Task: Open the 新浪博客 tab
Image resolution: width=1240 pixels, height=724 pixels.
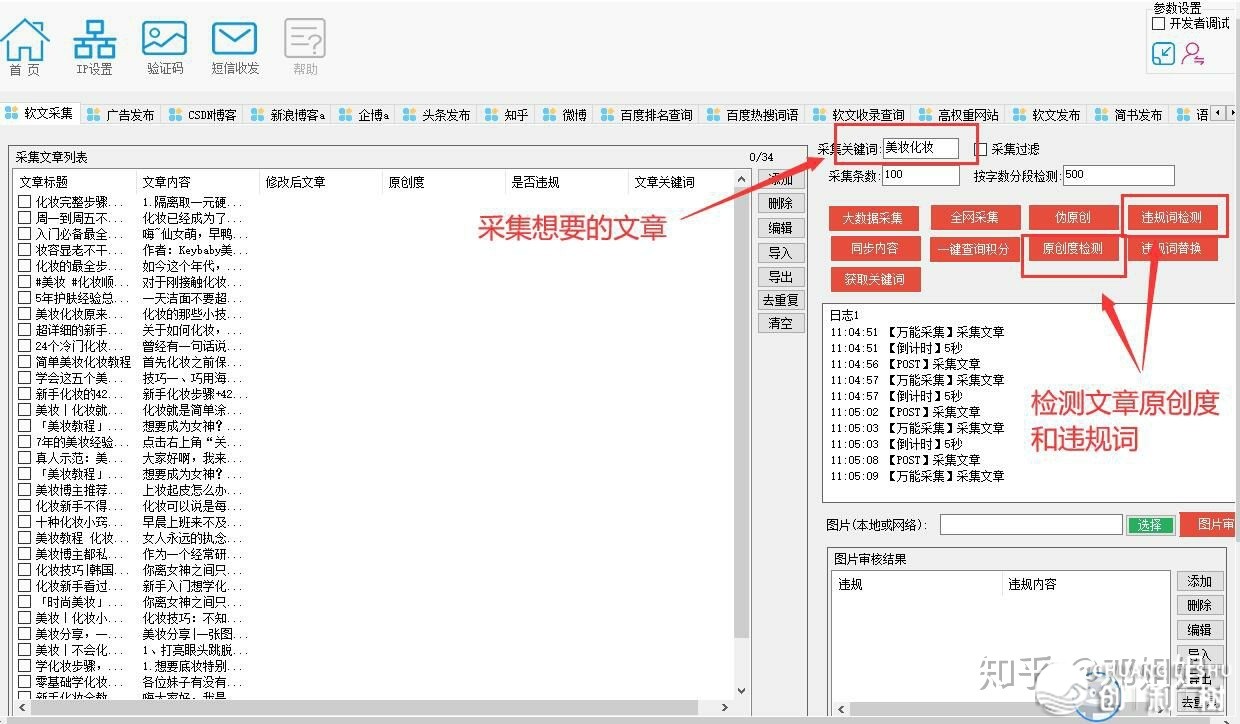Action: (288, 115)
